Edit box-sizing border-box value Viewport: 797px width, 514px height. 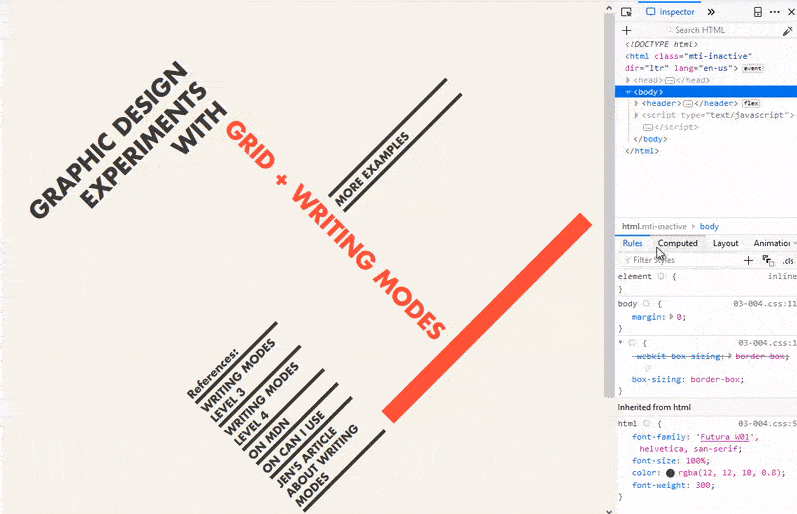[x=717, y=379]
